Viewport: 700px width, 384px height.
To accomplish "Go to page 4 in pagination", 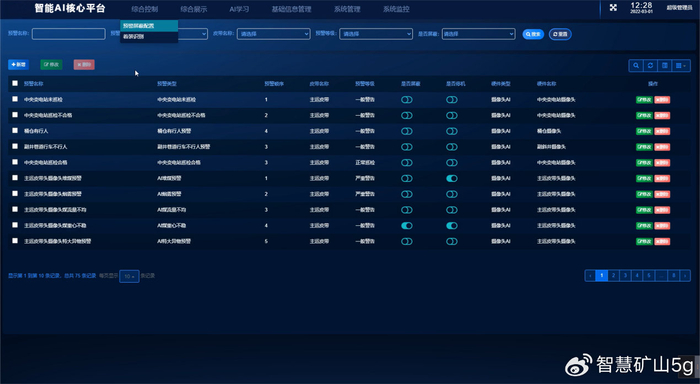I will pos(637,275).
